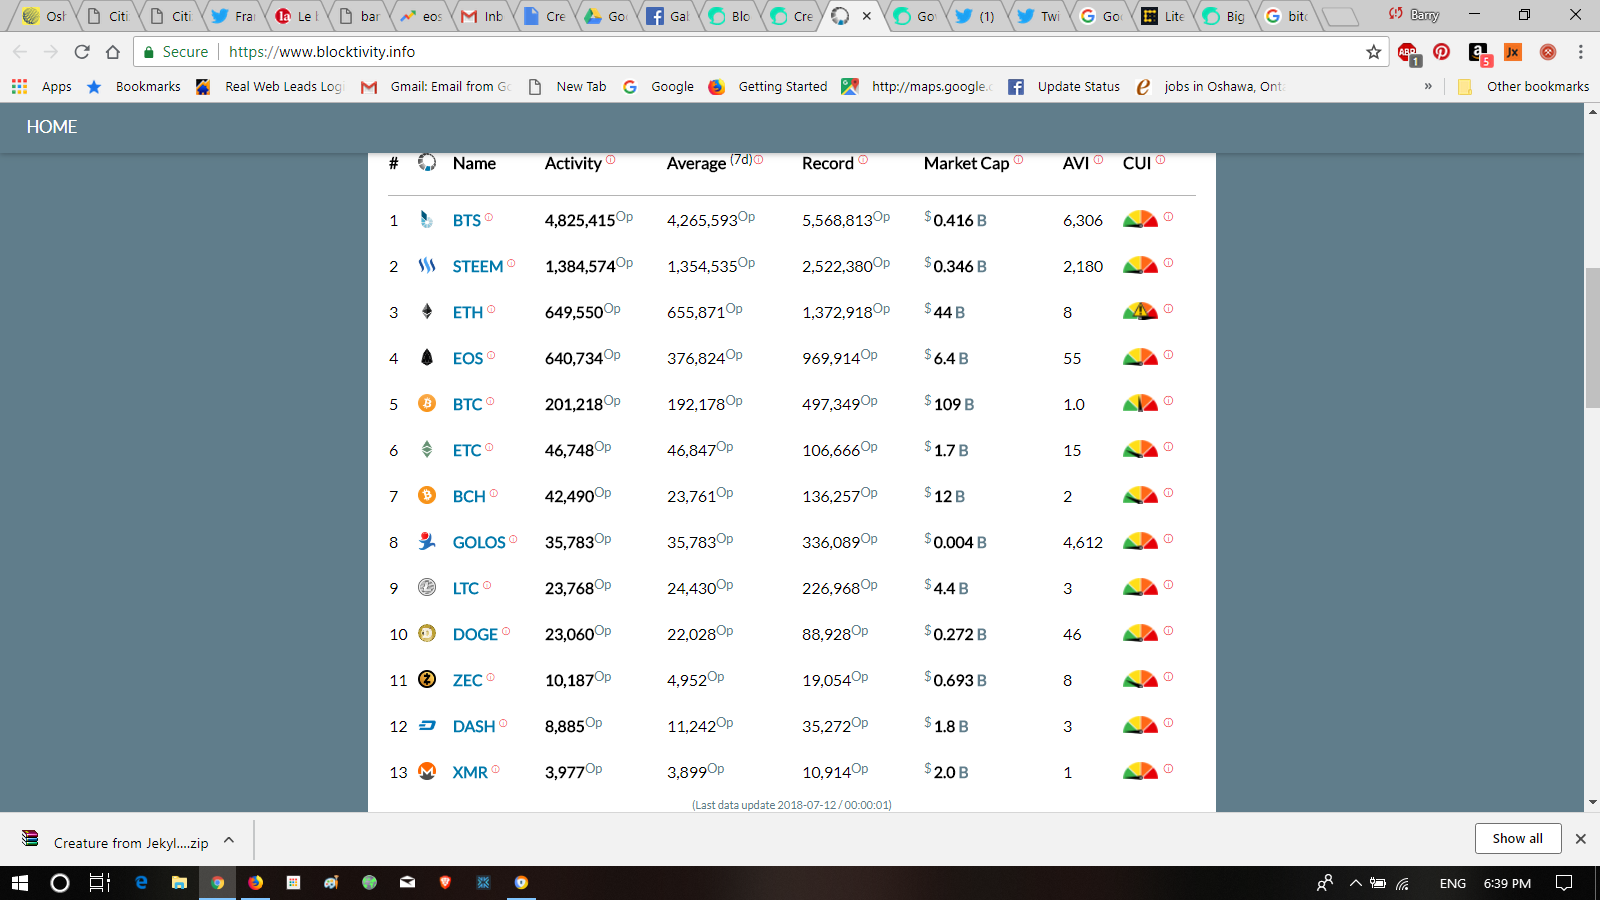This screenshot has width=1600, height=900.
Task: Open the Other bookmarks folder
Action: point(1523,87)
